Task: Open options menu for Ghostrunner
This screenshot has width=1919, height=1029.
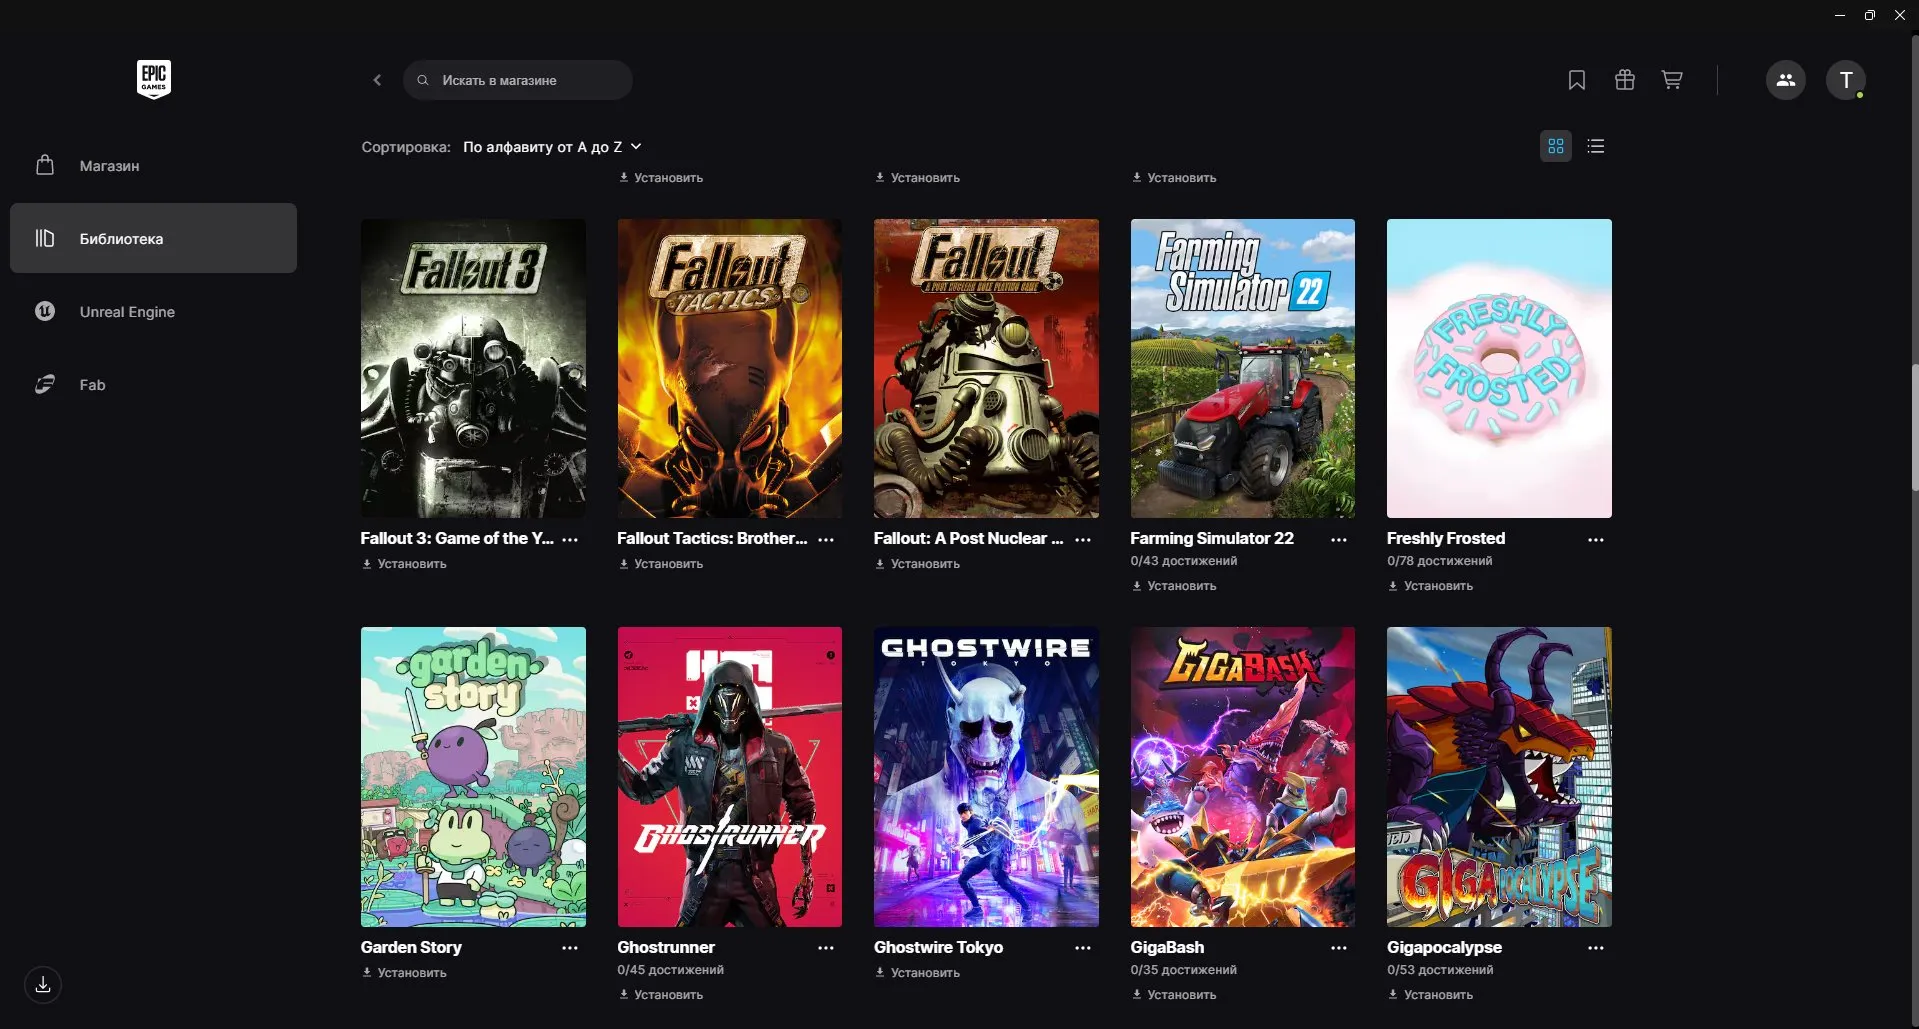Action: [826, 948]
